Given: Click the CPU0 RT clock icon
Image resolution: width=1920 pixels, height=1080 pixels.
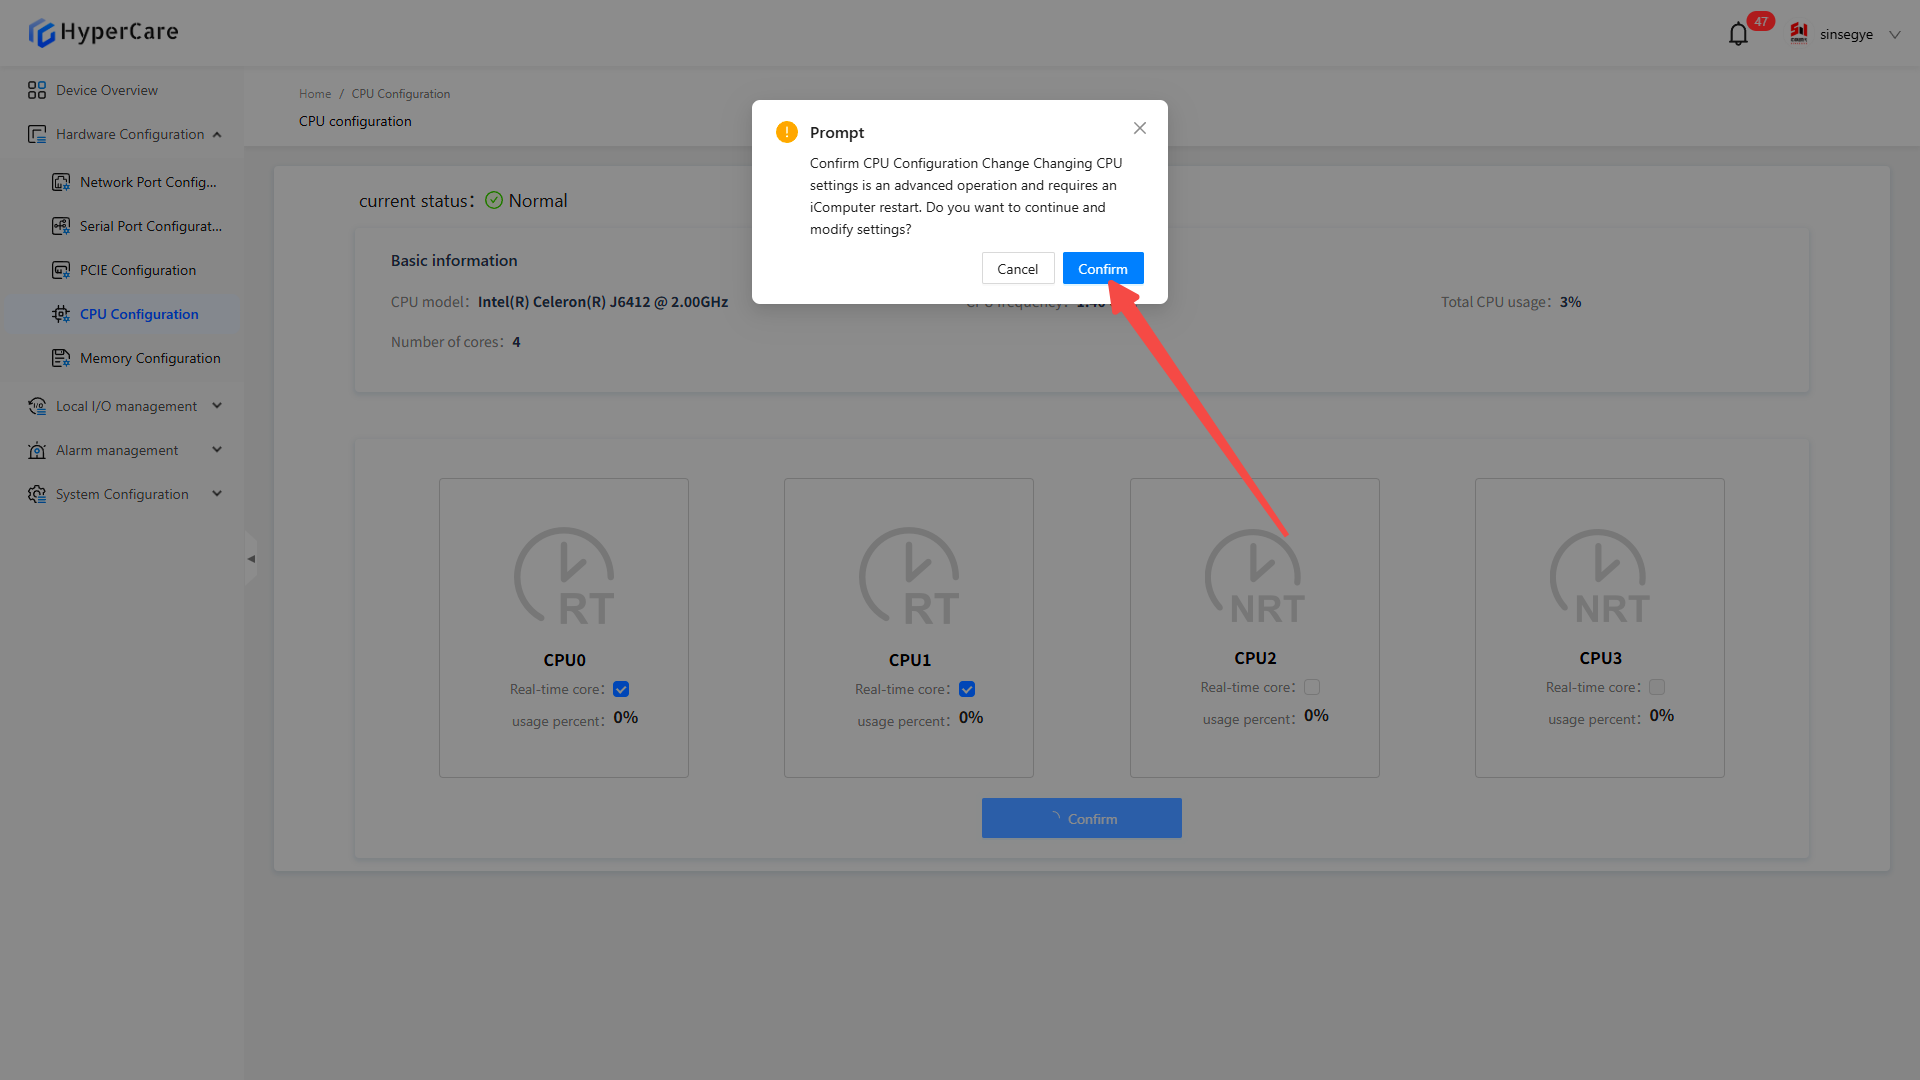Looking at the screenshot, I should tap(564, 577).
